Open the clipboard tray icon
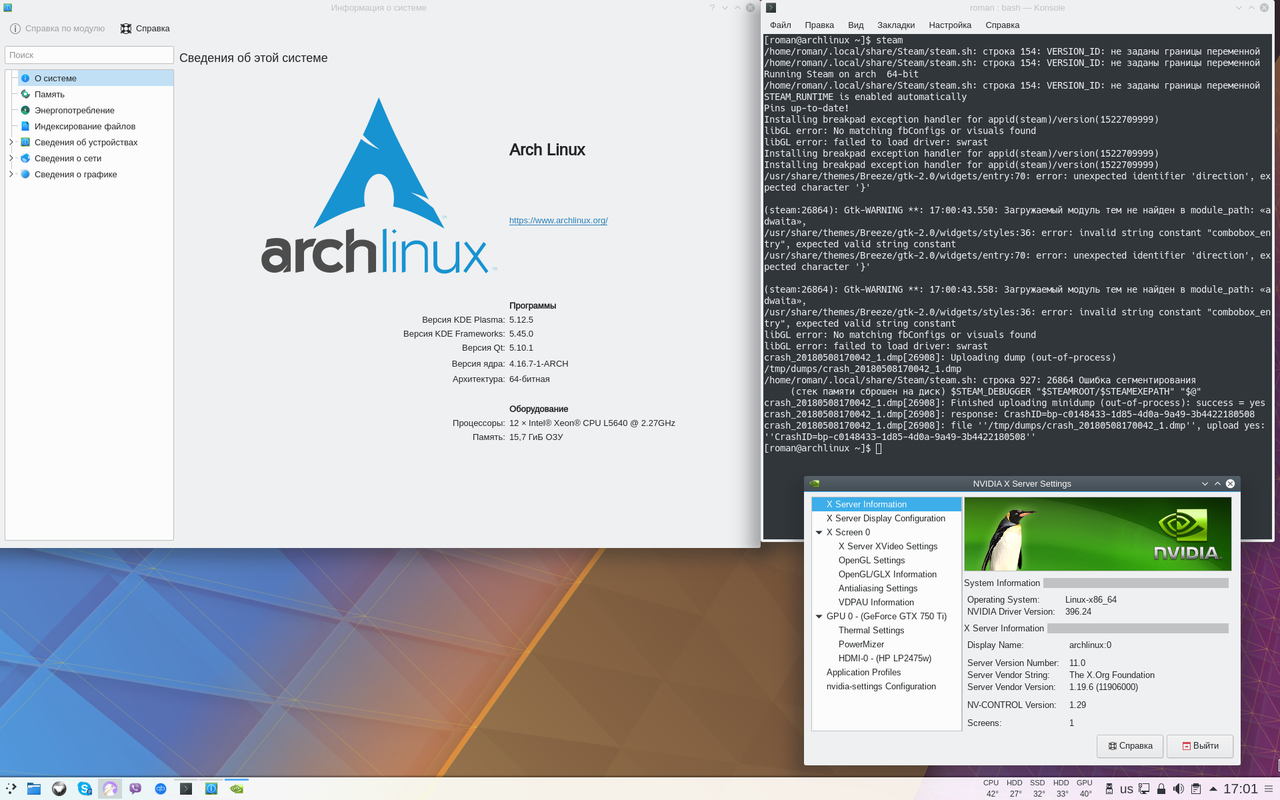Viewport: 1280px width, 800px height. coord(1195,789)
